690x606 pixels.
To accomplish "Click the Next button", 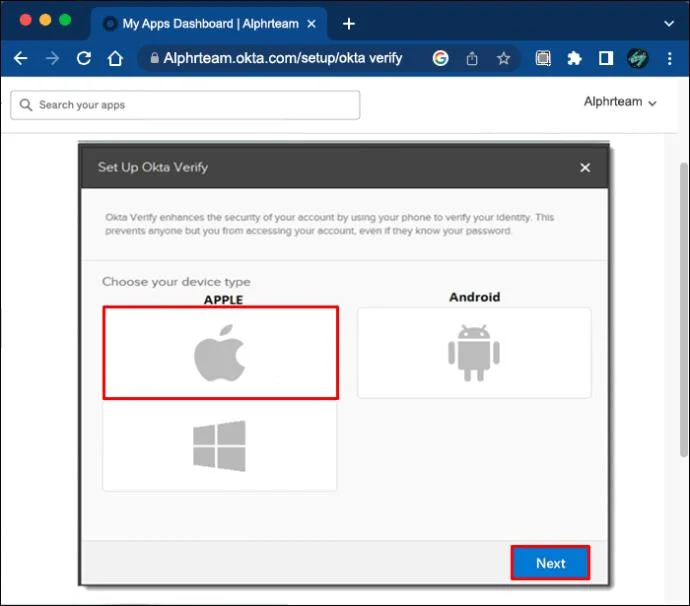I will point(550,563).
